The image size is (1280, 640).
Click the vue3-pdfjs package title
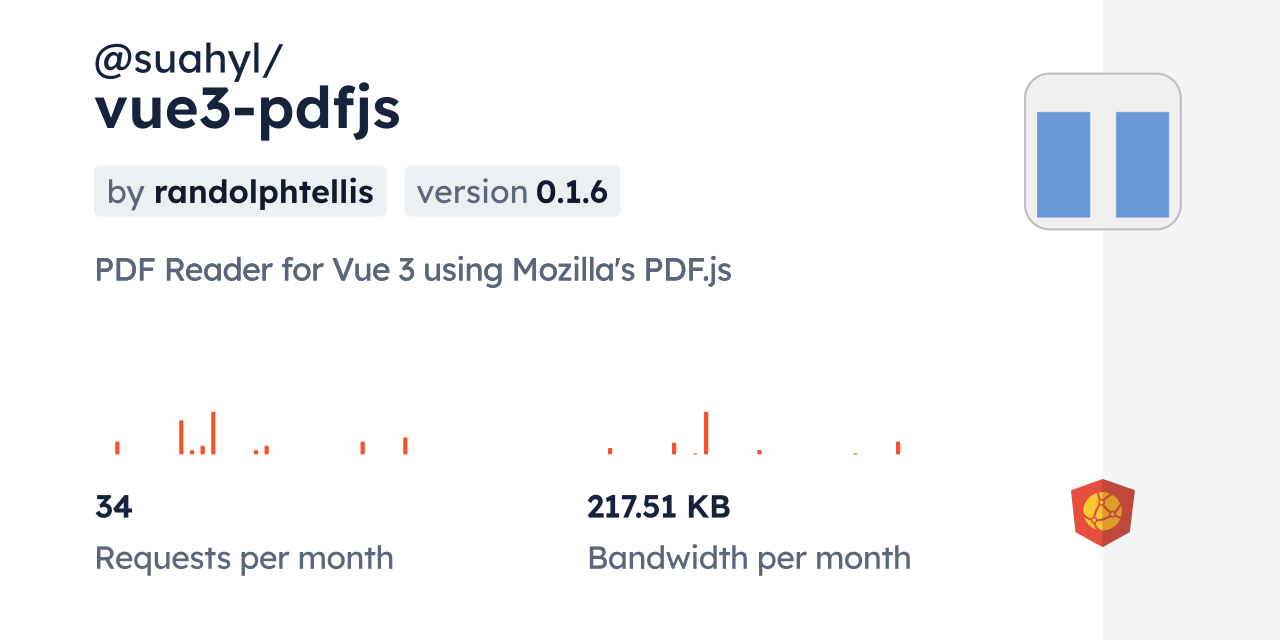pyautogui.click(x=248, y=110)
